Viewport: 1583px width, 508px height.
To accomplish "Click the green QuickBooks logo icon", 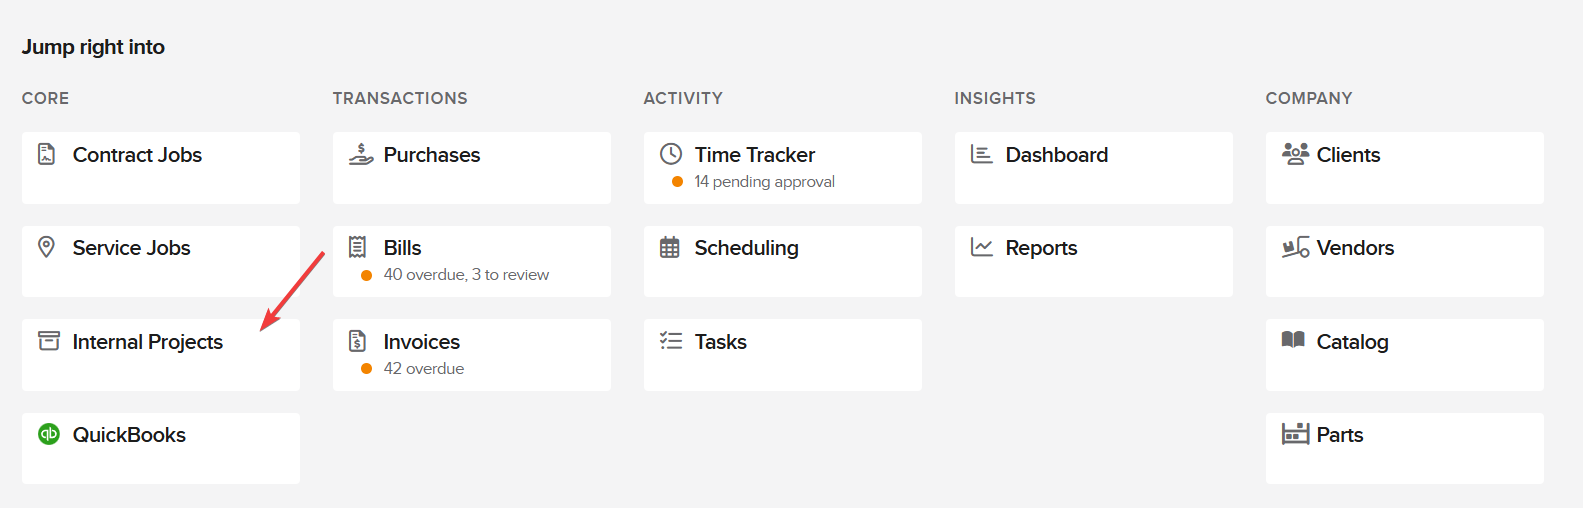I will point(49,434).
